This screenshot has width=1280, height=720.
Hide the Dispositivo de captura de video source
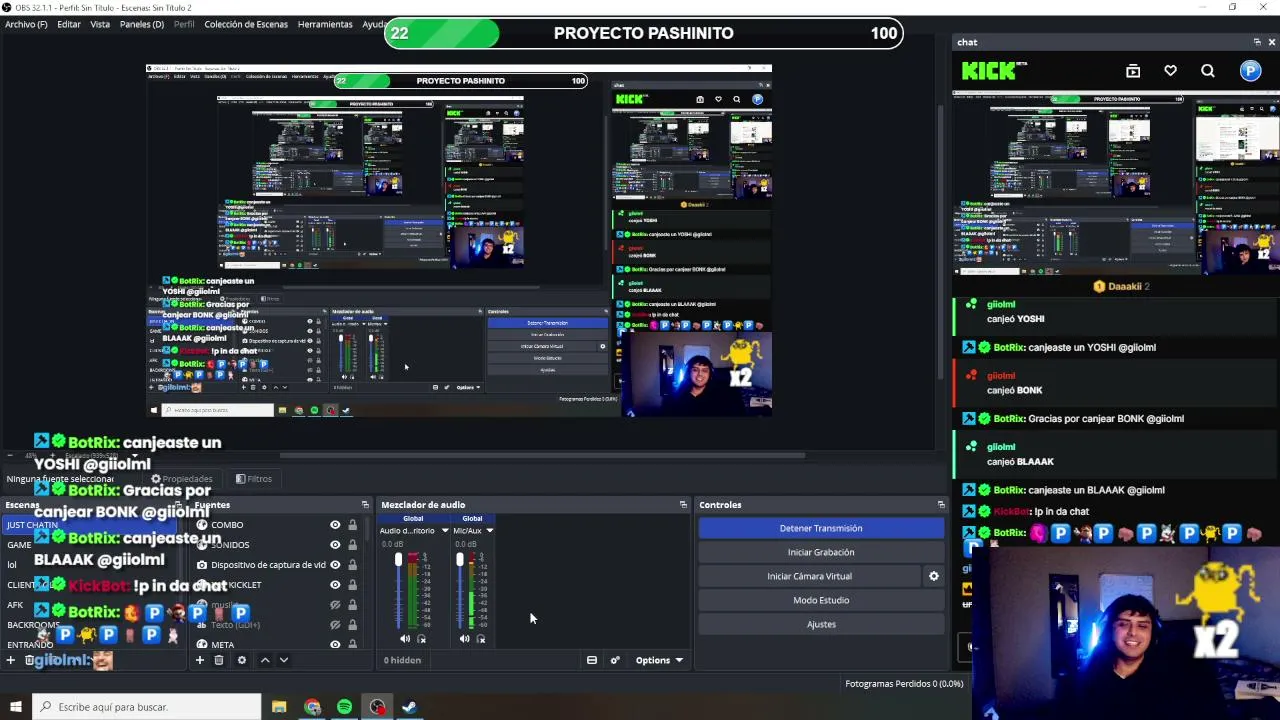[335, 565]
